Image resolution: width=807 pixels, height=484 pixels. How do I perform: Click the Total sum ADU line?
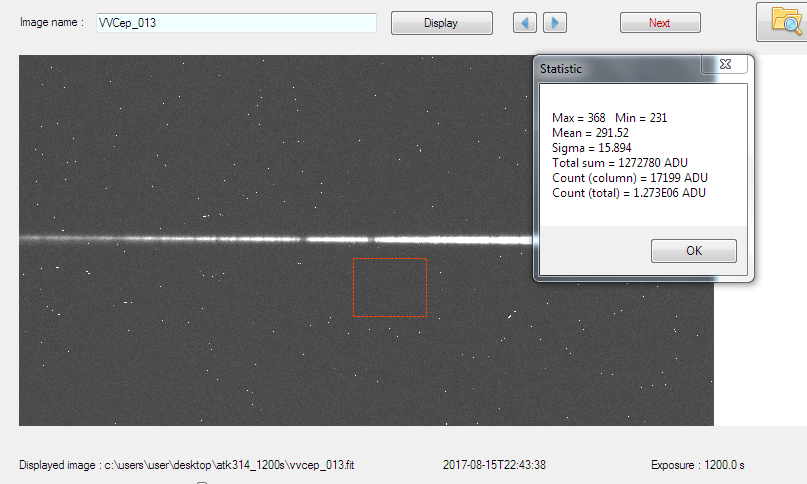619,163
